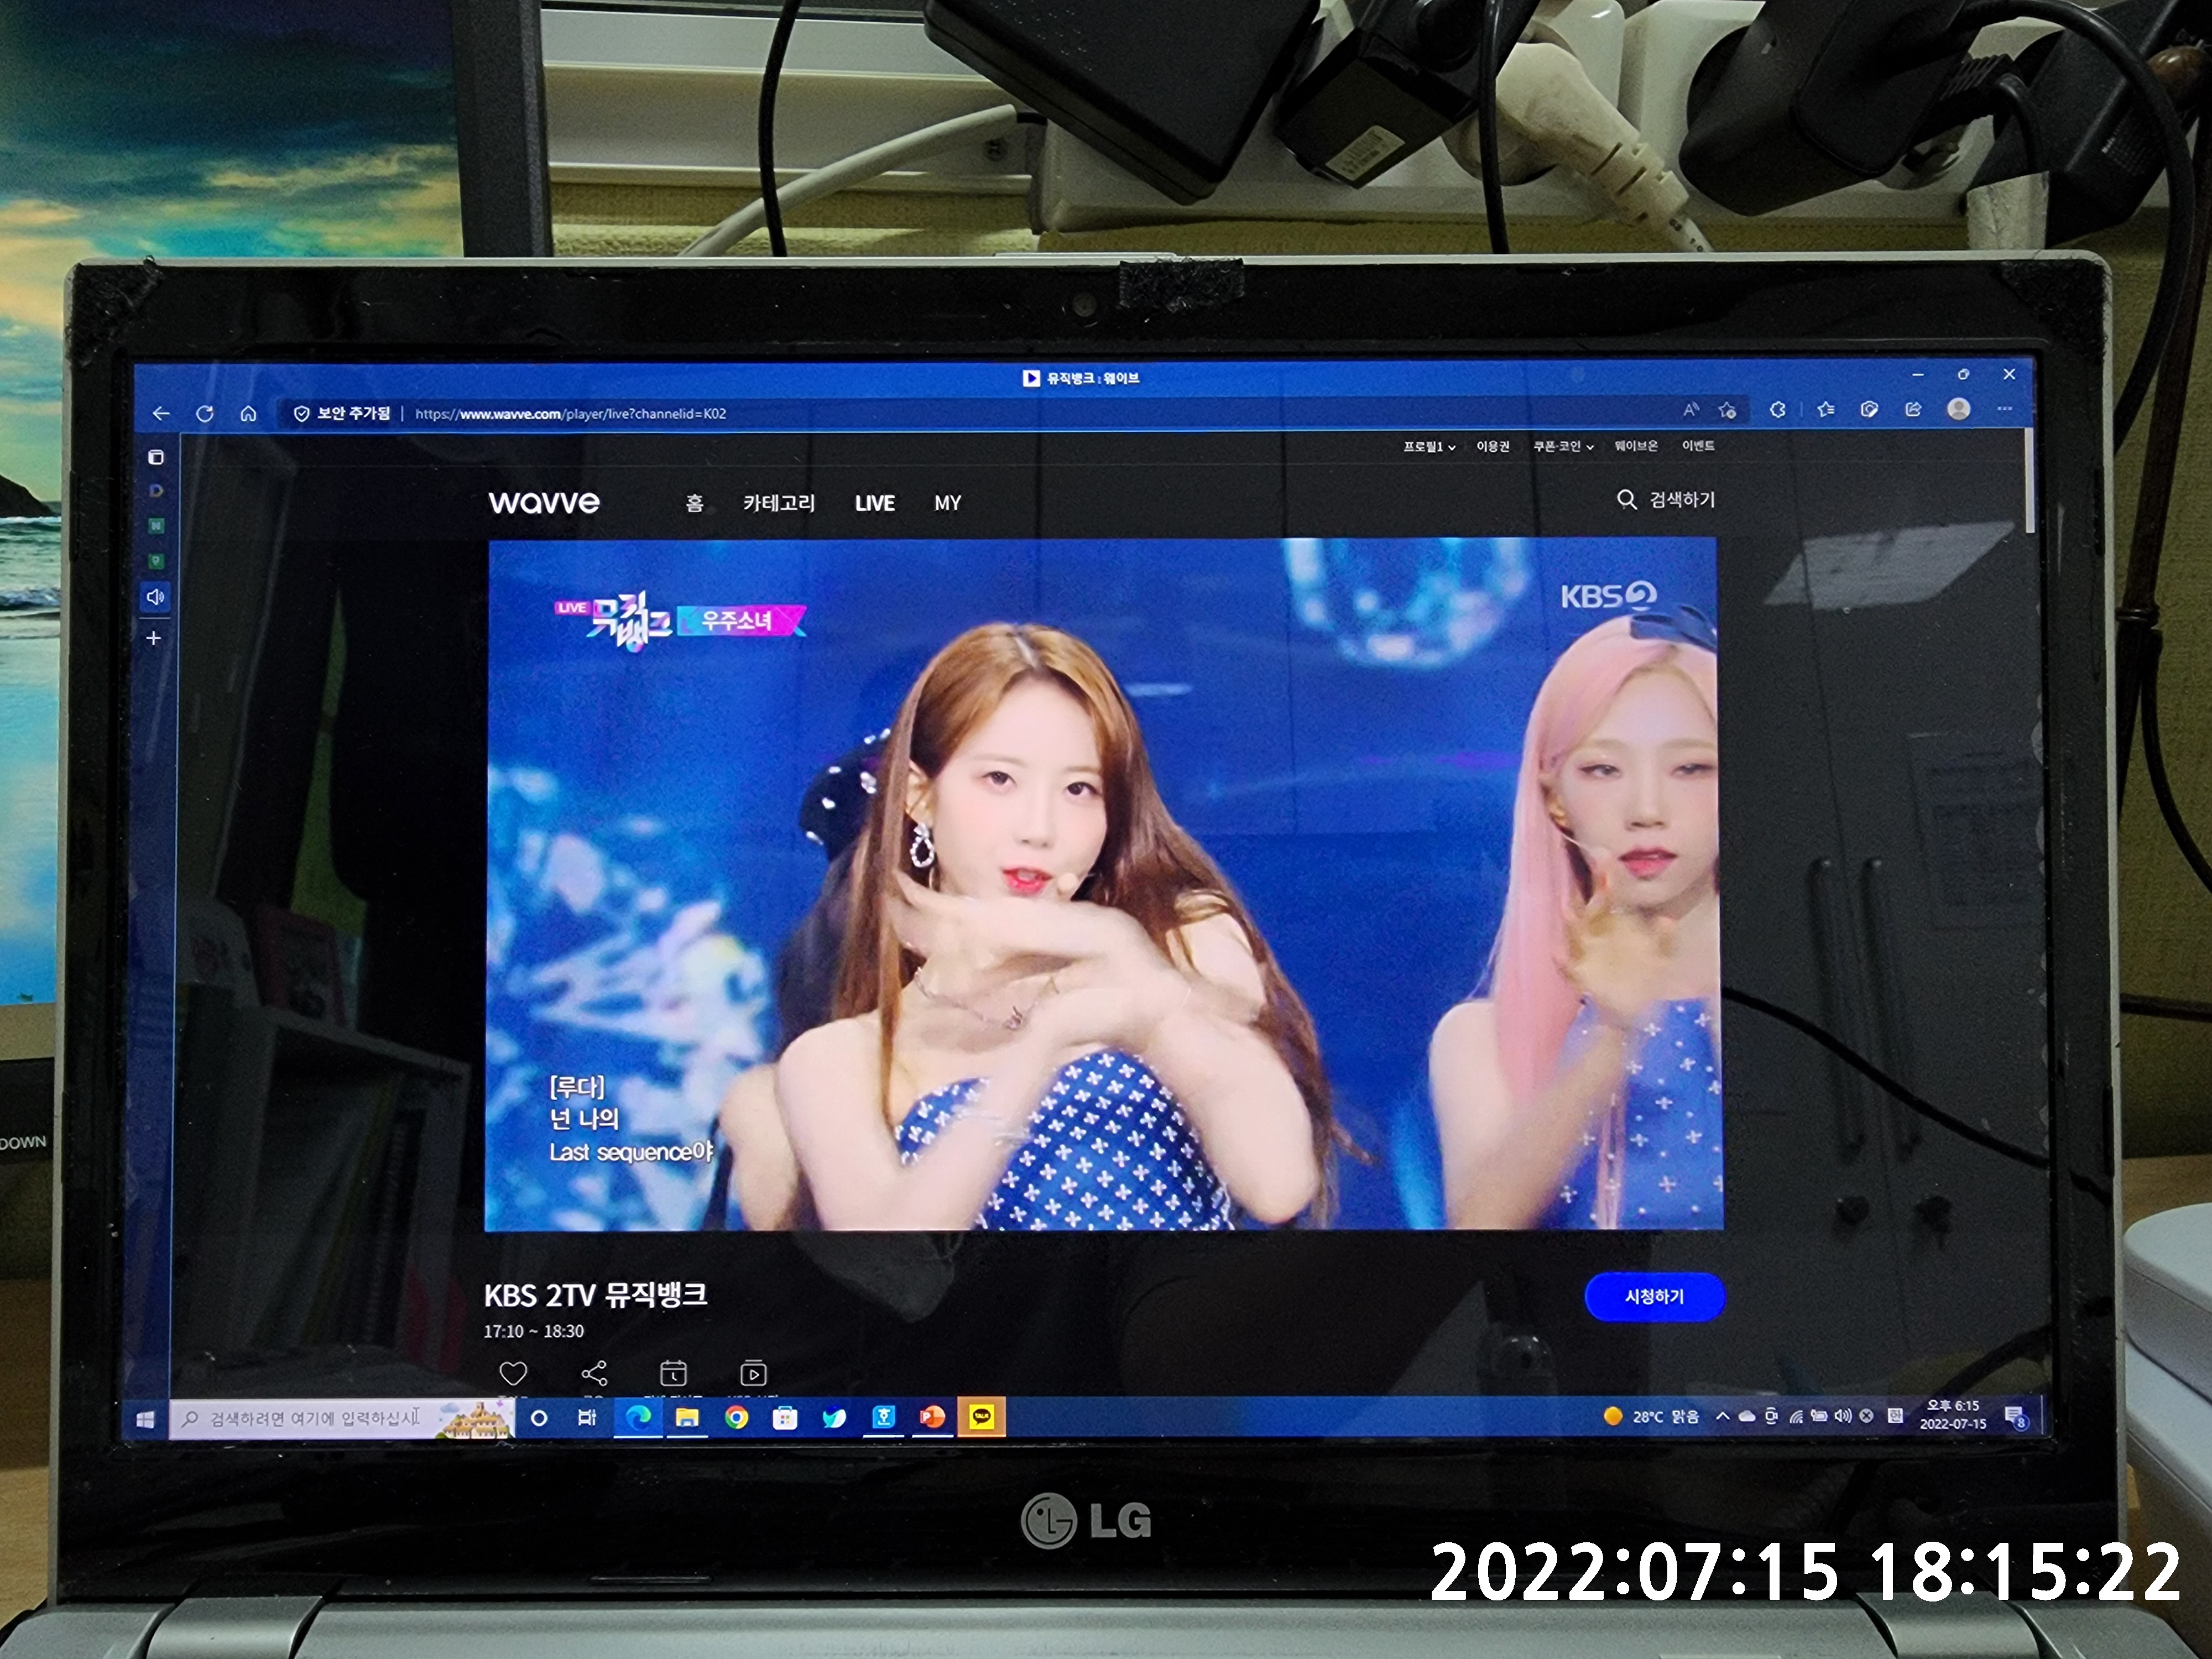Go back with the browser back arrow

(x=161, y=413)
